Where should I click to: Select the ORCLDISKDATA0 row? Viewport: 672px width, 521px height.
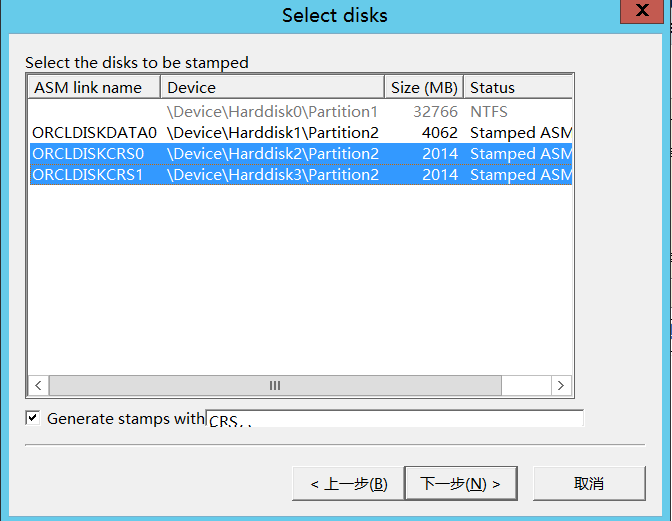pyautogui.click(x=301, y=133)
